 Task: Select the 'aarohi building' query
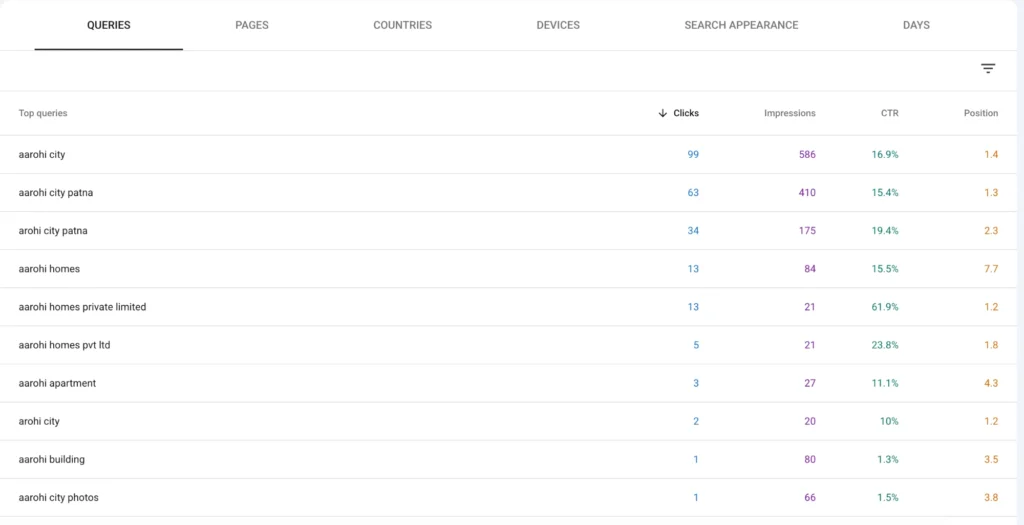coord(52,459)
